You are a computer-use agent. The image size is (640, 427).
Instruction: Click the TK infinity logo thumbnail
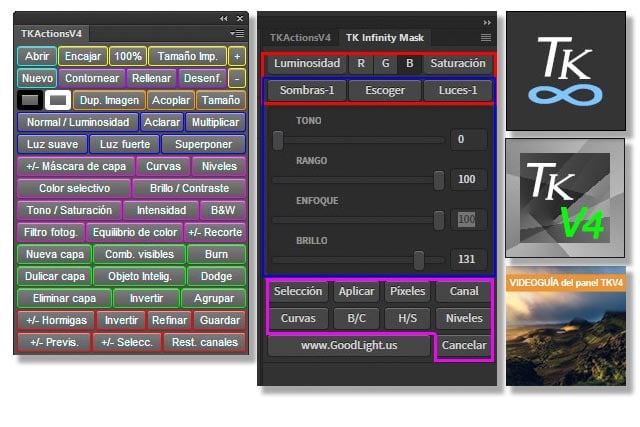(566, 71)
